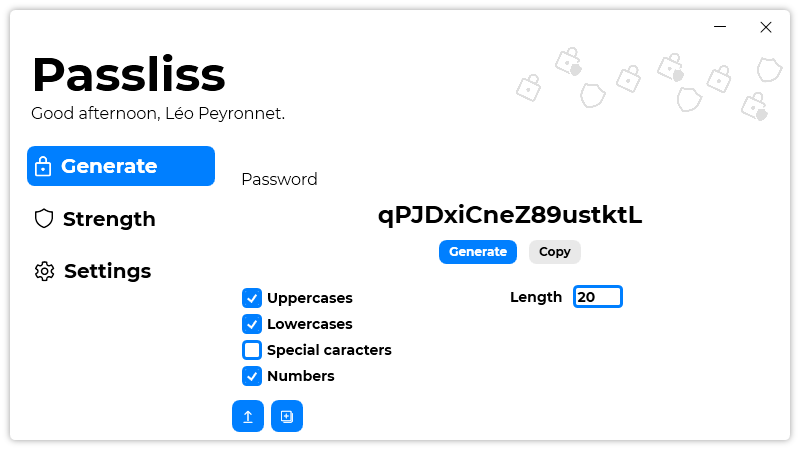
Task: Uncheck the Numbers checkbox
Action: tap(252, 376)
